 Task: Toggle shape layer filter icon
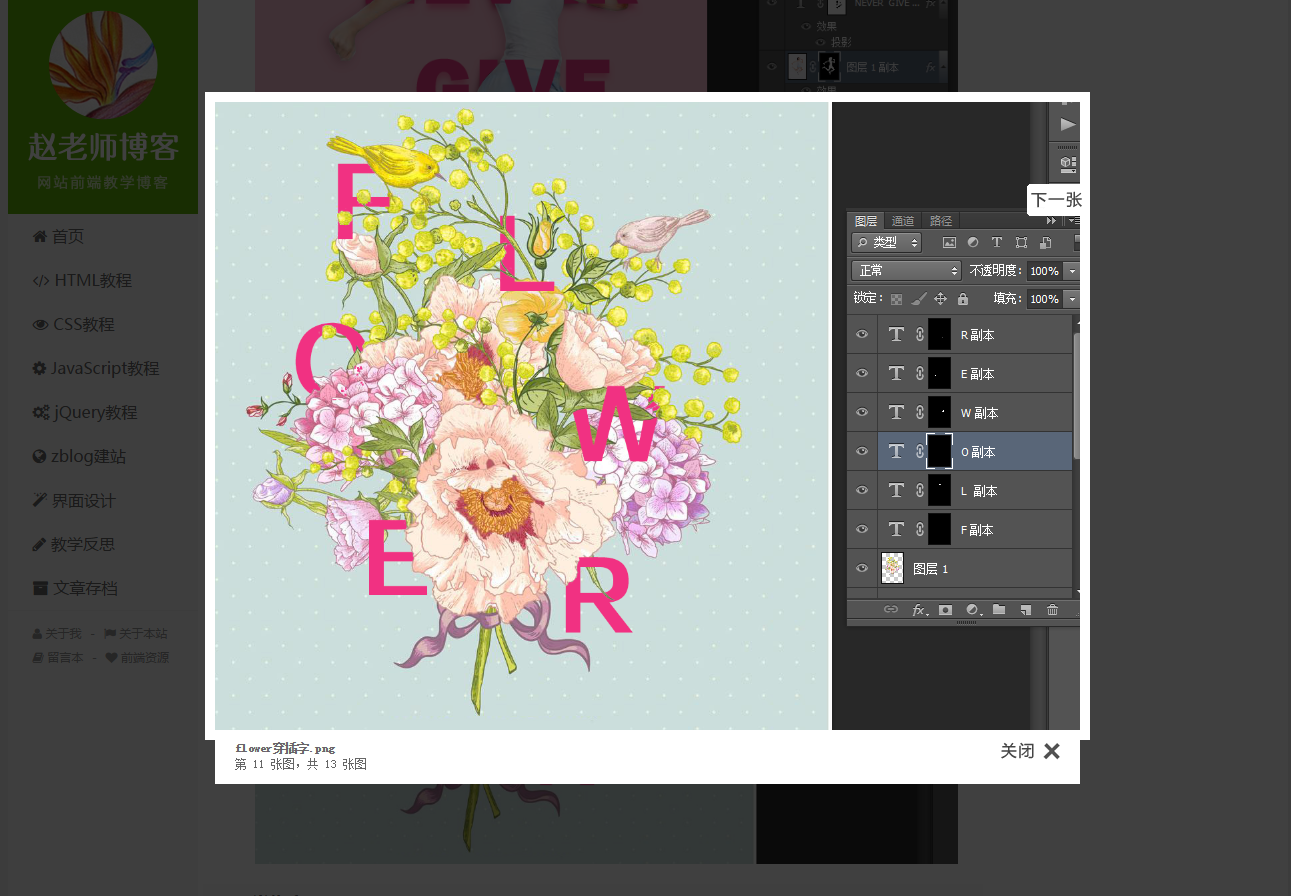[x=1021, y=242]
